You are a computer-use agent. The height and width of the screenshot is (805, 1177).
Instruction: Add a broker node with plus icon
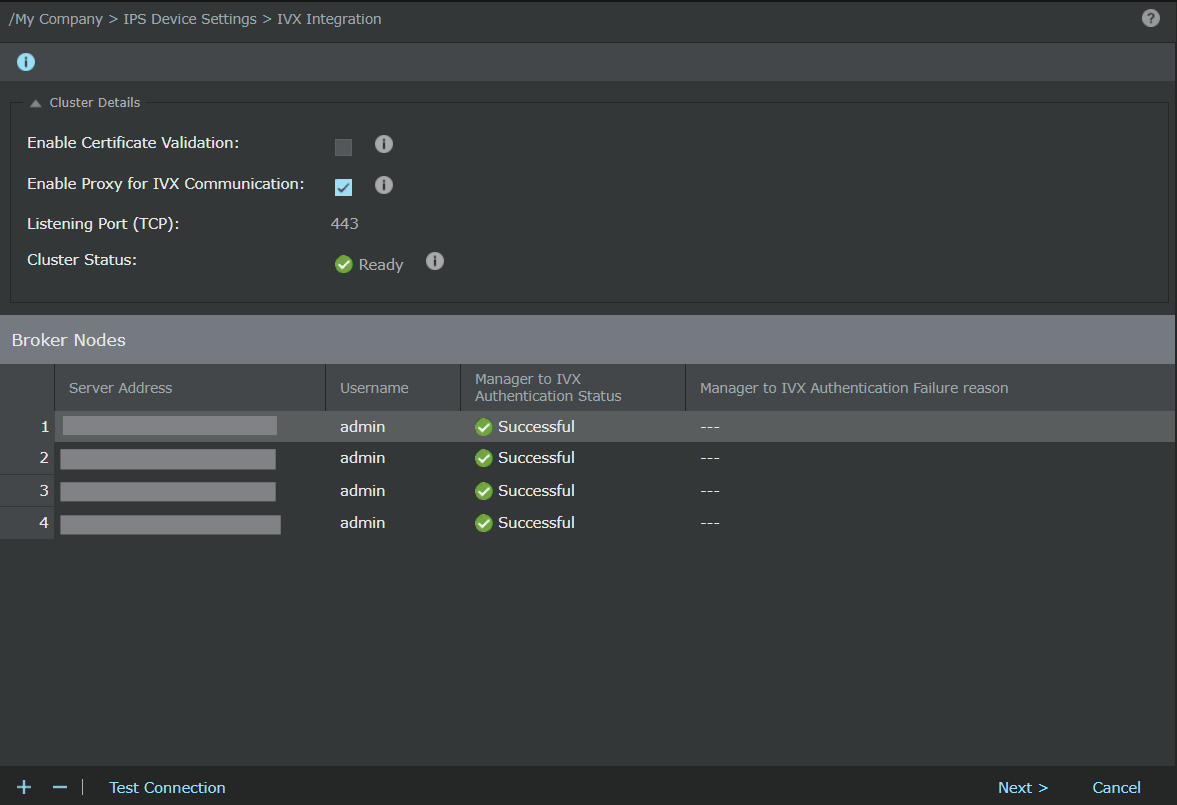[x=24, y=787]
